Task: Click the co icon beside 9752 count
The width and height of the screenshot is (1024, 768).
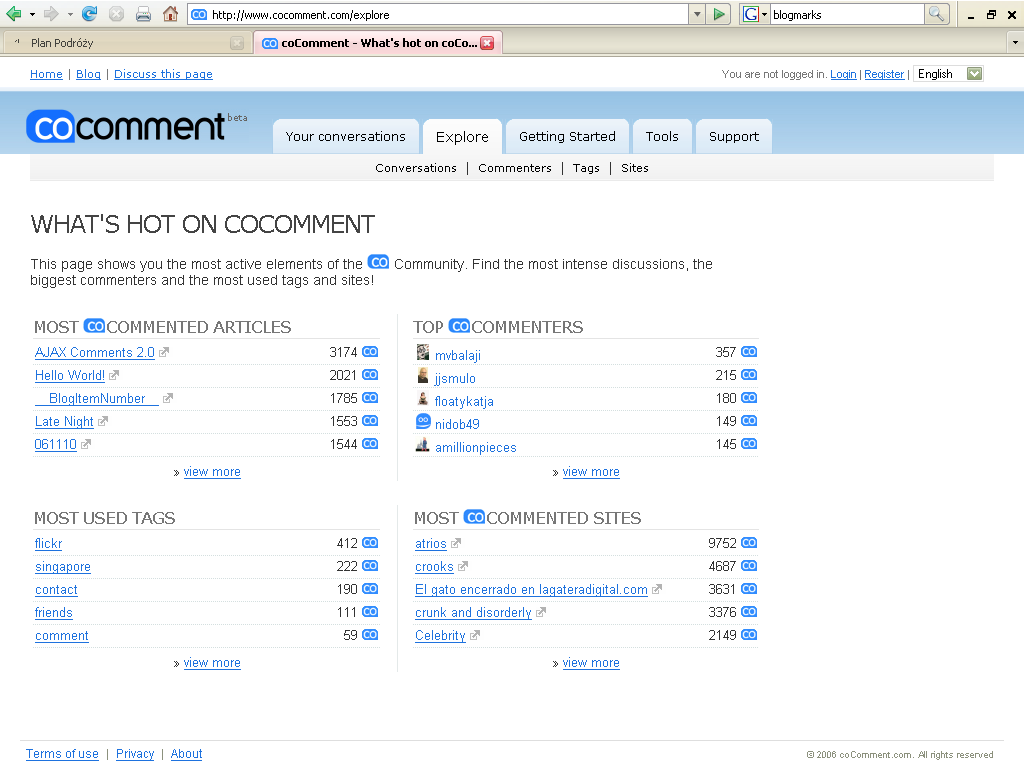Action: click(x=749, y=543)
